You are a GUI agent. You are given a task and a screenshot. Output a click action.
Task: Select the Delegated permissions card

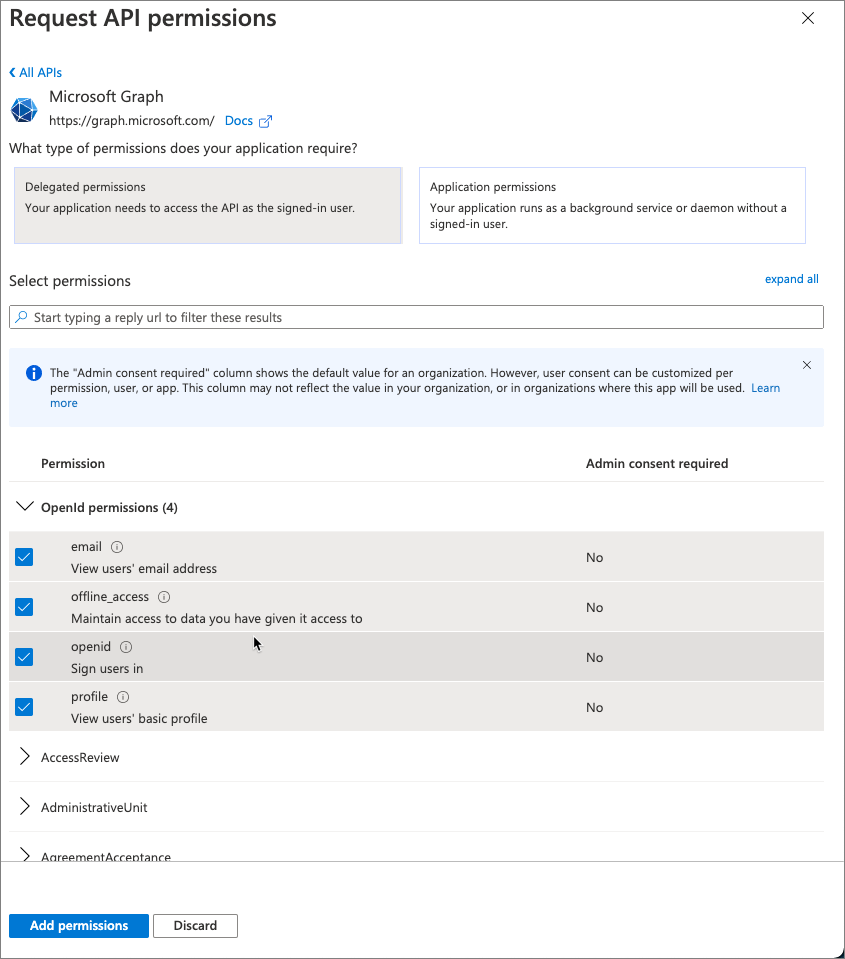coord(208,206)
